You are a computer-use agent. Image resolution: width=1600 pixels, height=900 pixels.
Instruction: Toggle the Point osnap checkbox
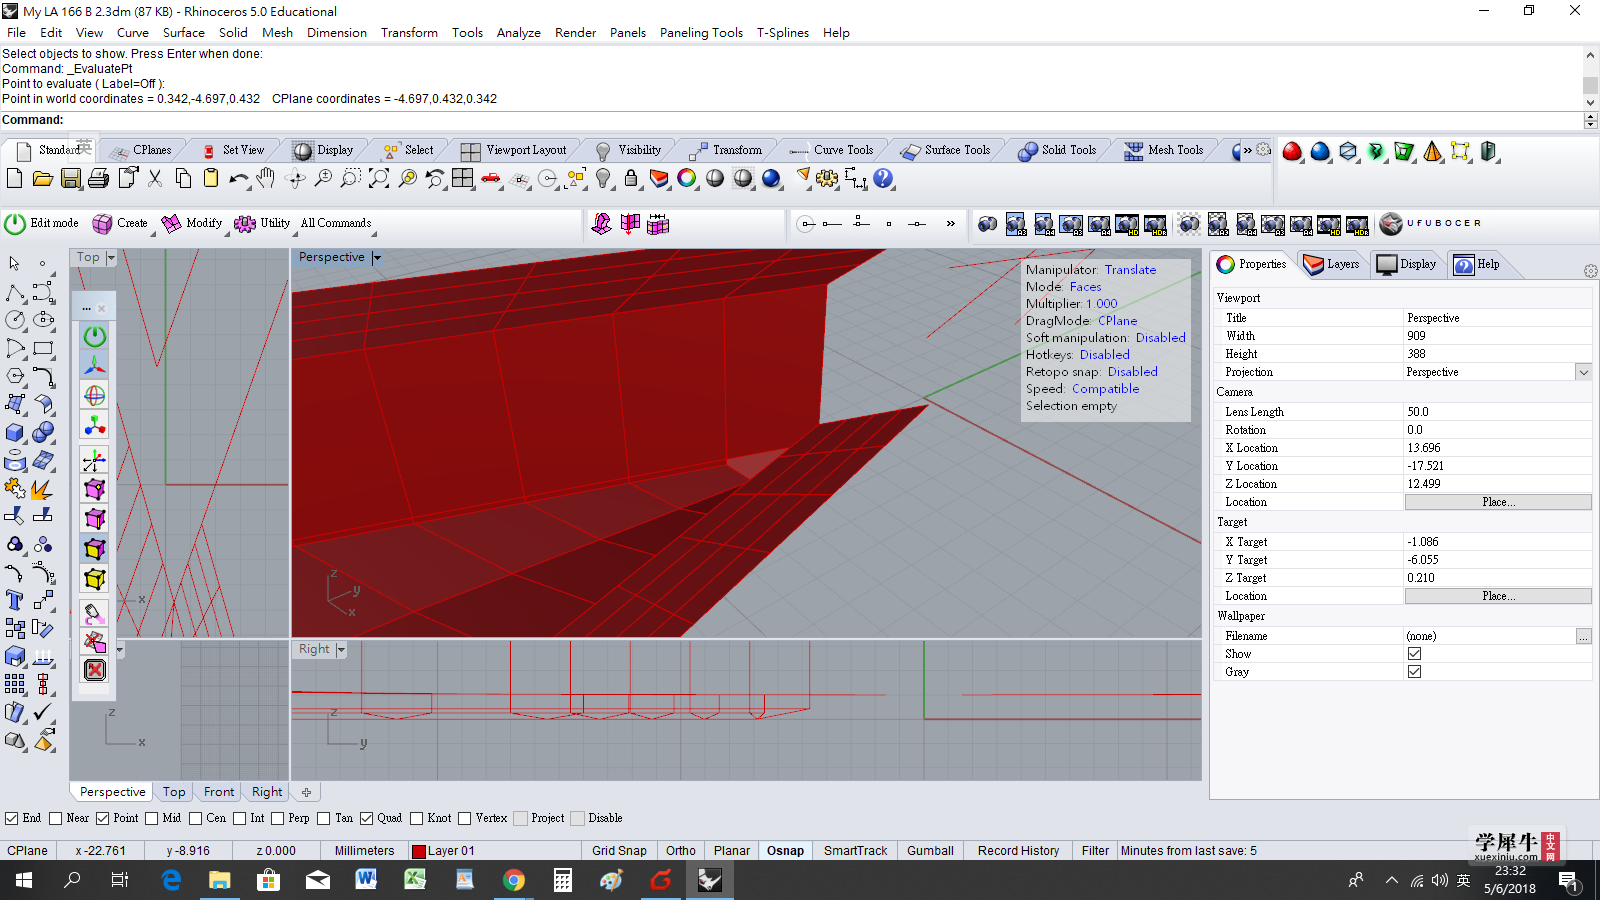[x=102, y=818]
